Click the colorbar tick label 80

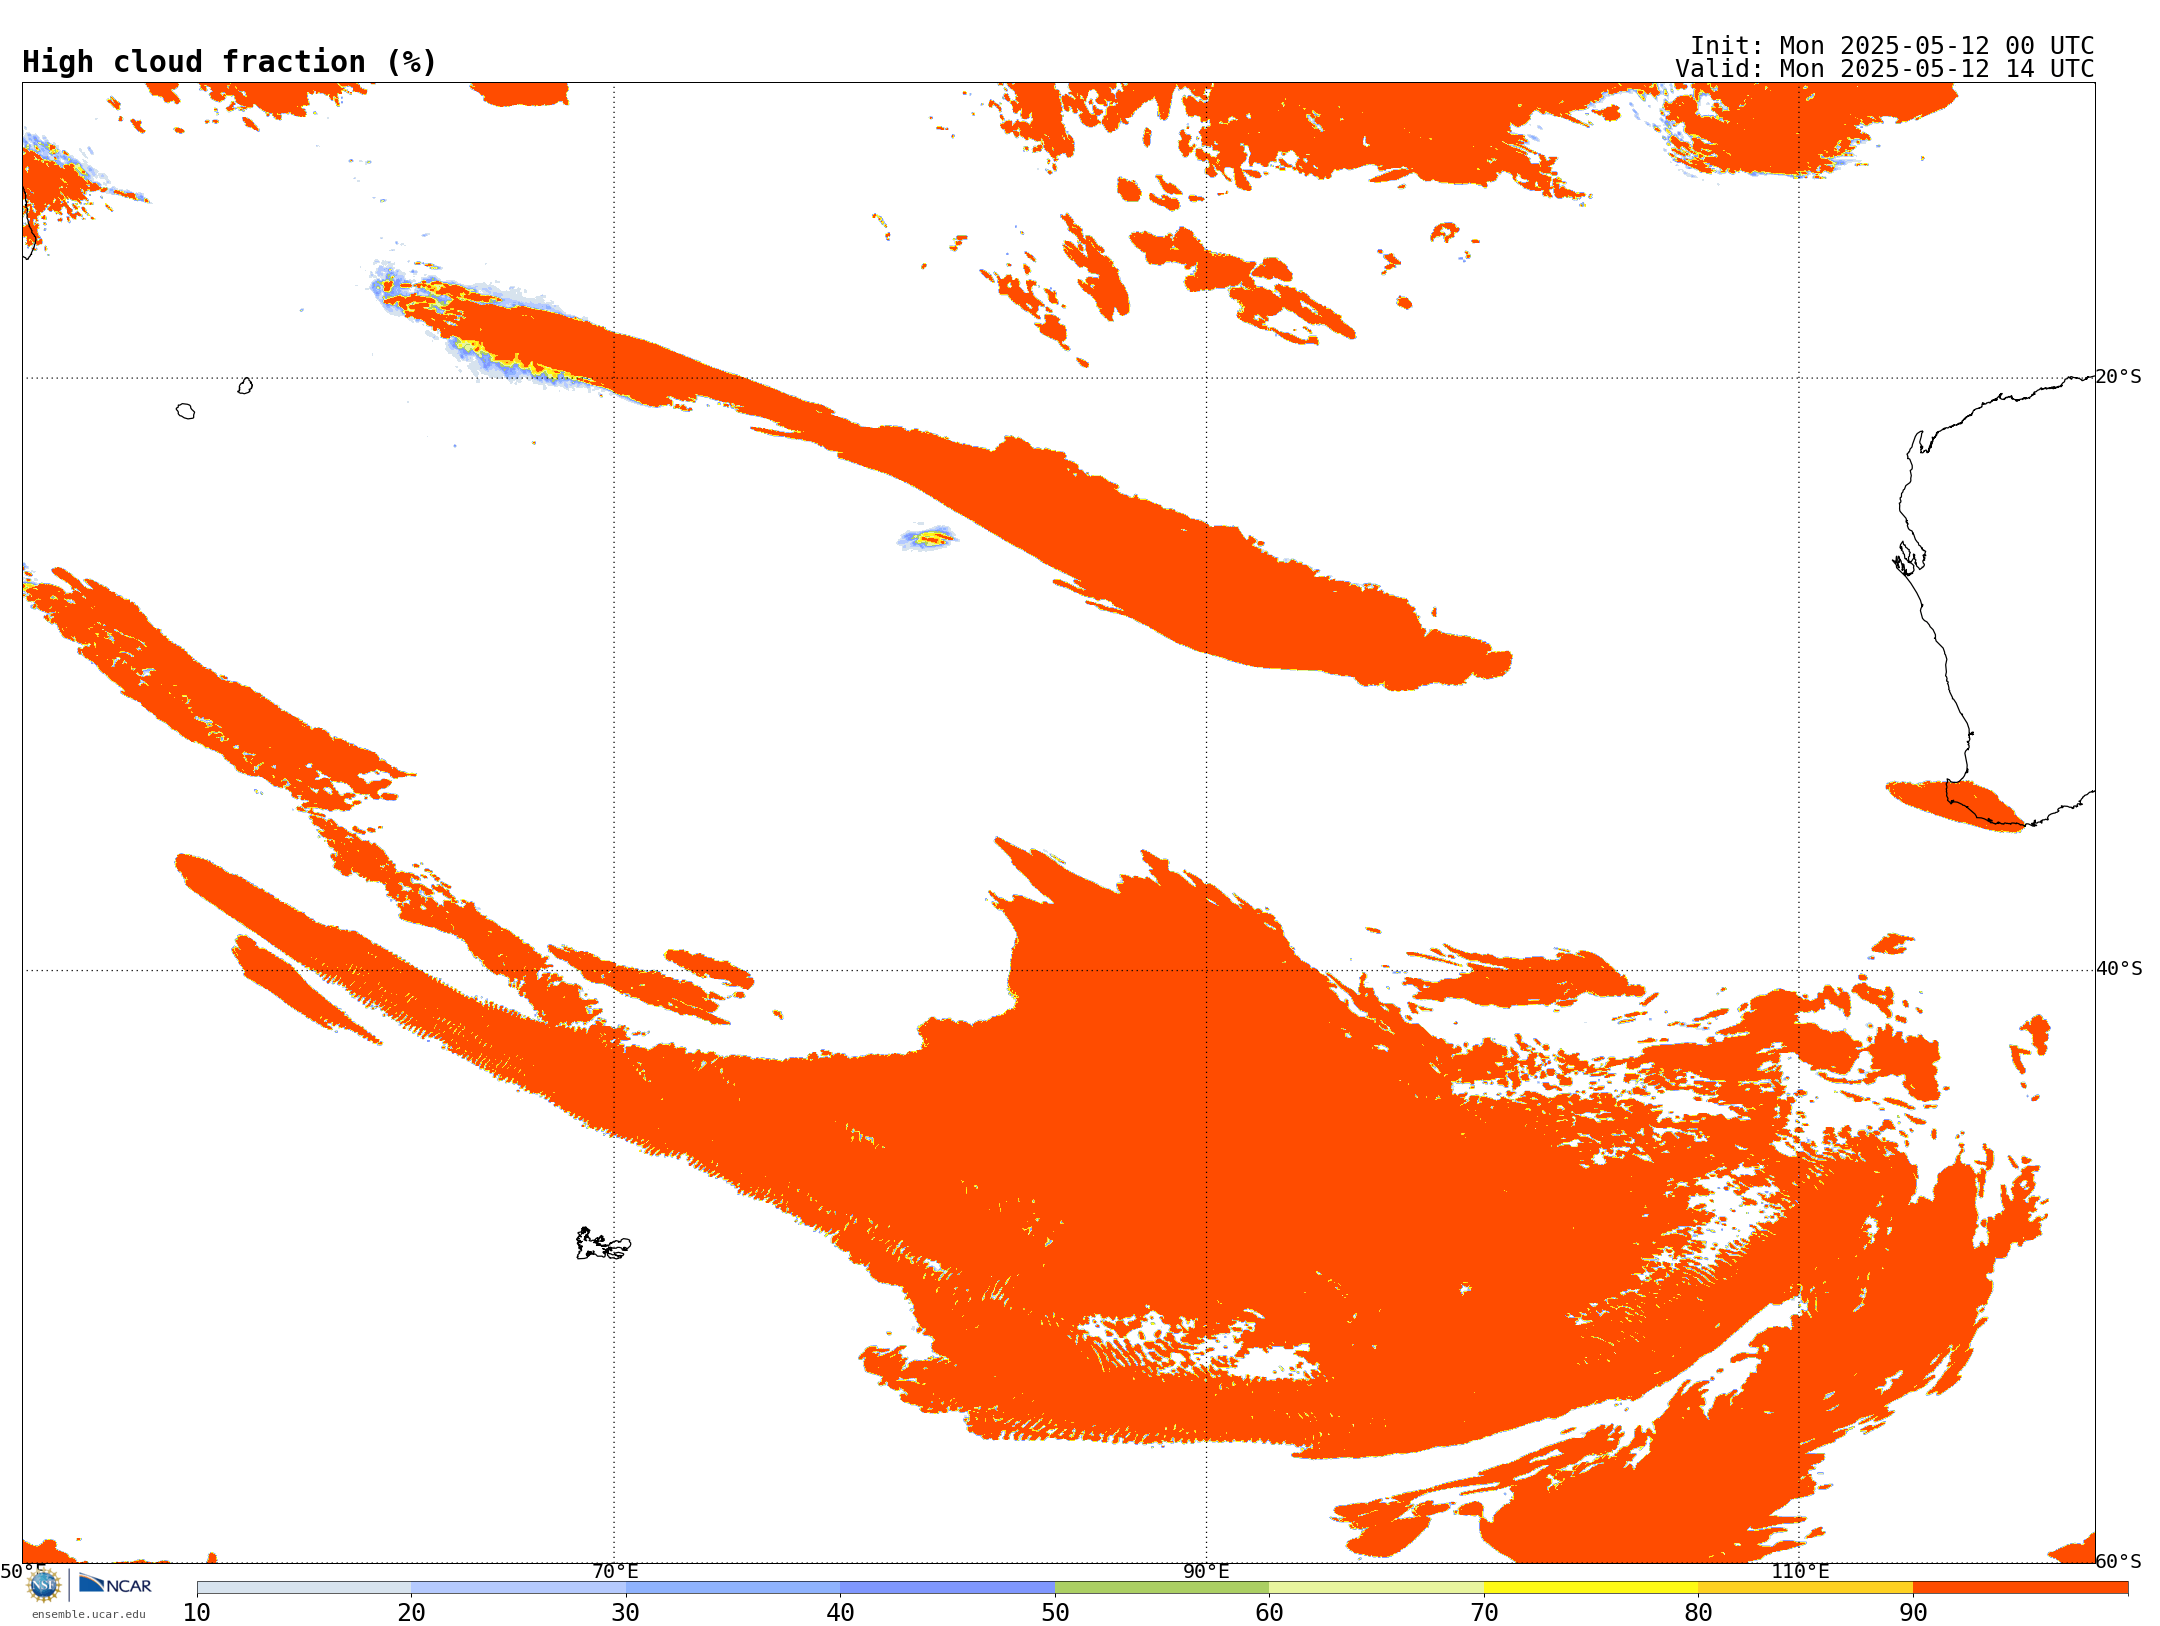point(1698,1612)
